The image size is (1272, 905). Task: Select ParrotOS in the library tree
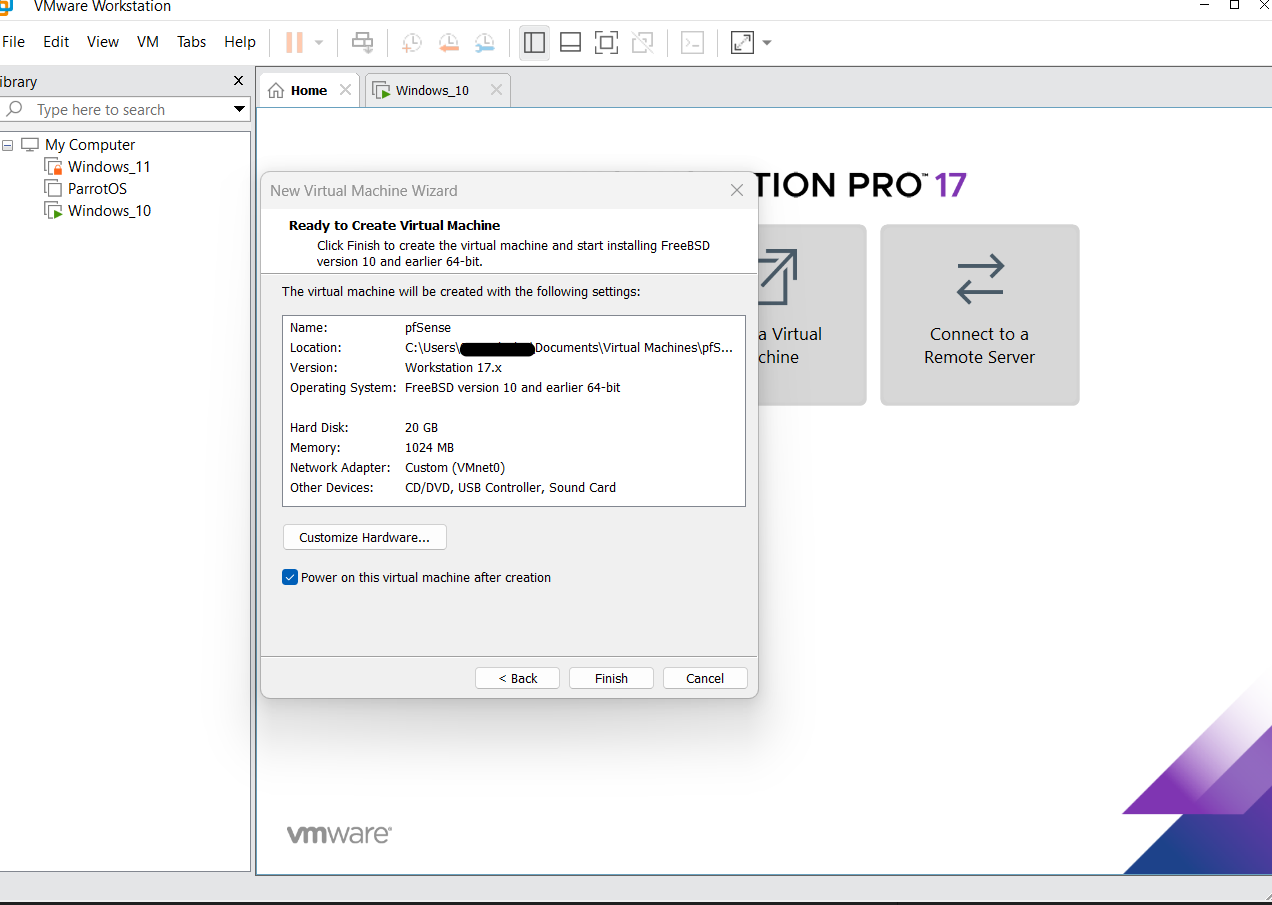(97, 189)
